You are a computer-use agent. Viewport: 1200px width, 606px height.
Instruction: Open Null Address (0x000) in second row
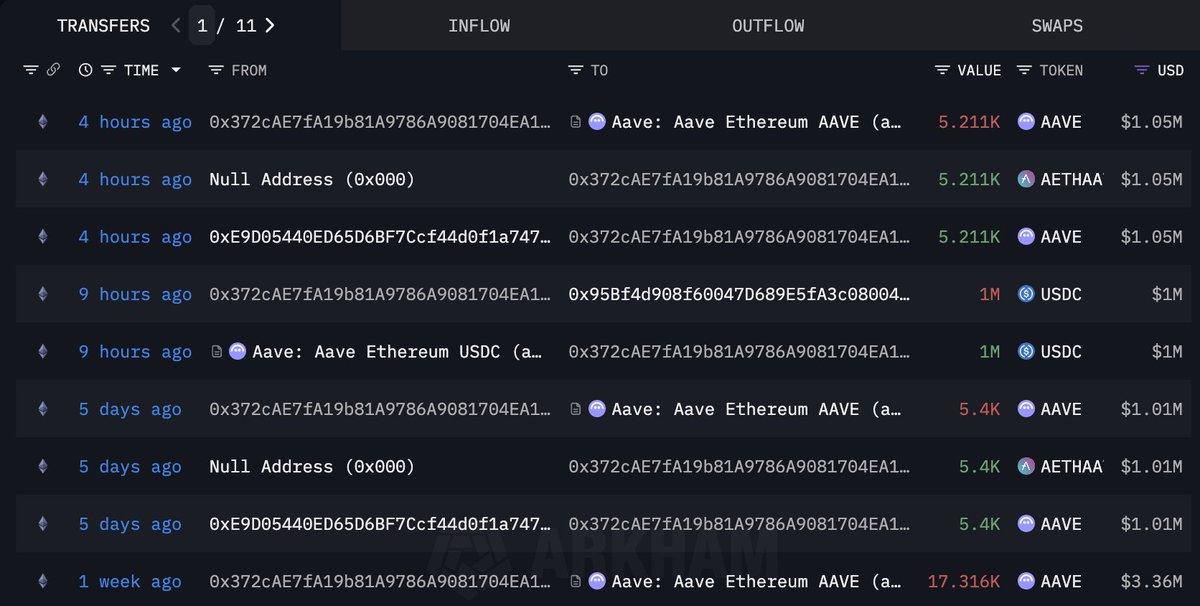[312, 180]
